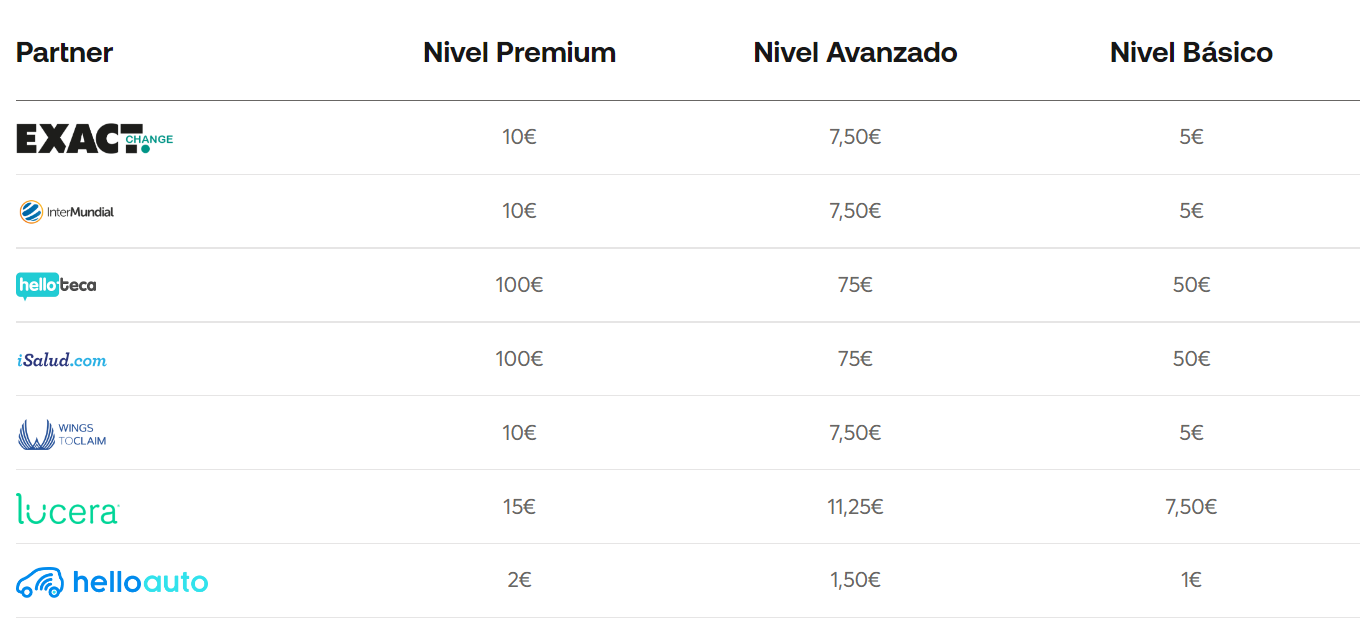Click helloauto Básico price 1€
Viewport: 1372px width, 636px height.
pyautogui.click(x=1191, y=581)
